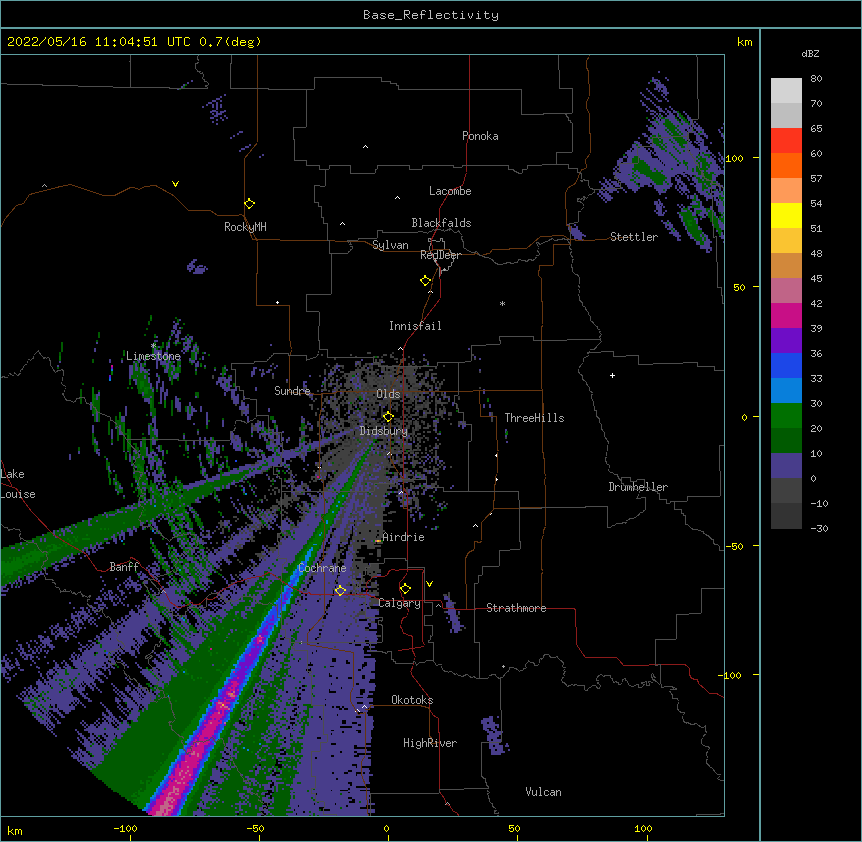Viewport: 862px width, 842px height.
Task: Click the dBZ legend heading
Action: 810,53
